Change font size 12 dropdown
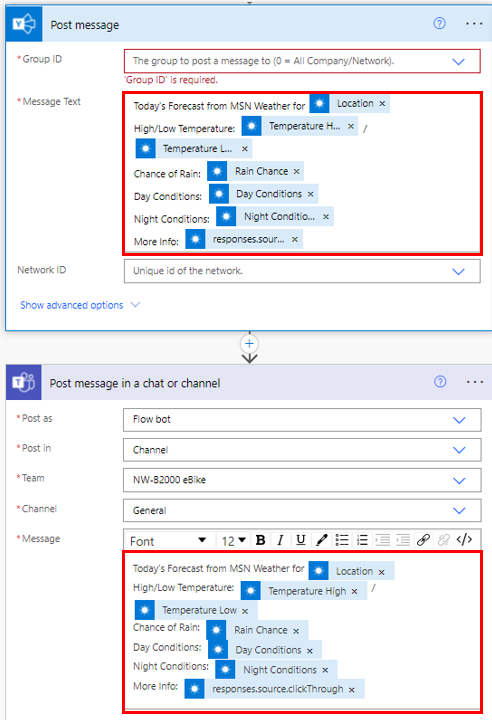Image resolution: width=492 pixels, height=720 pixels. [x=234, y=540]
